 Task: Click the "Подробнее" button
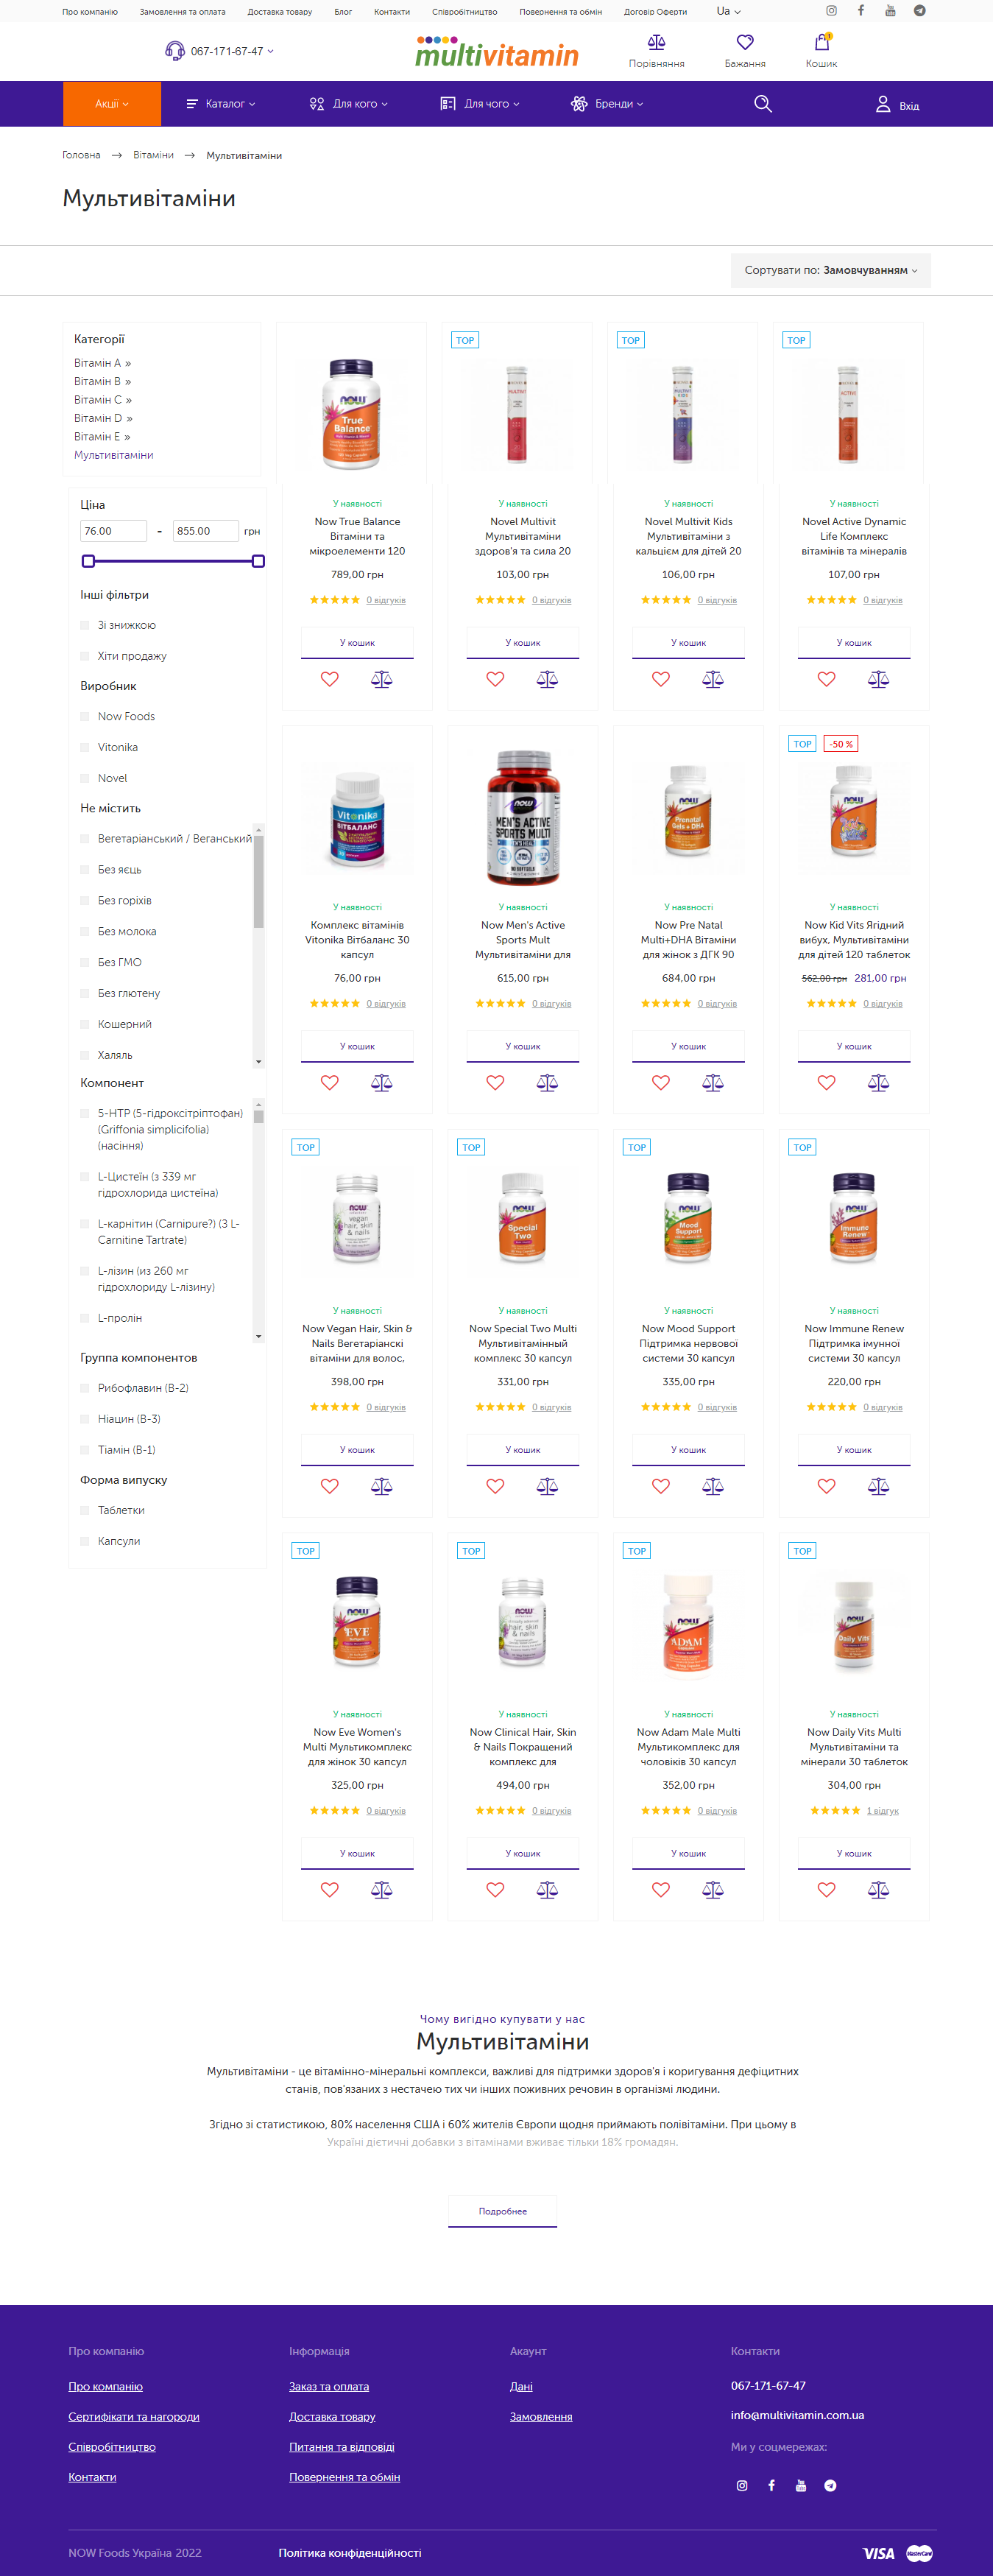[502, 2211]
